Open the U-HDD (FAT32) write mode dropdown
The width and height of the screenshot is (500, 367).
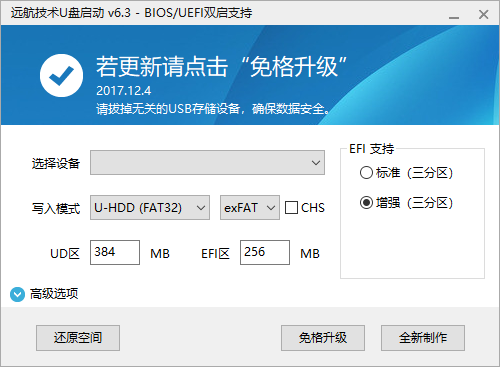[x=150, y=208]
